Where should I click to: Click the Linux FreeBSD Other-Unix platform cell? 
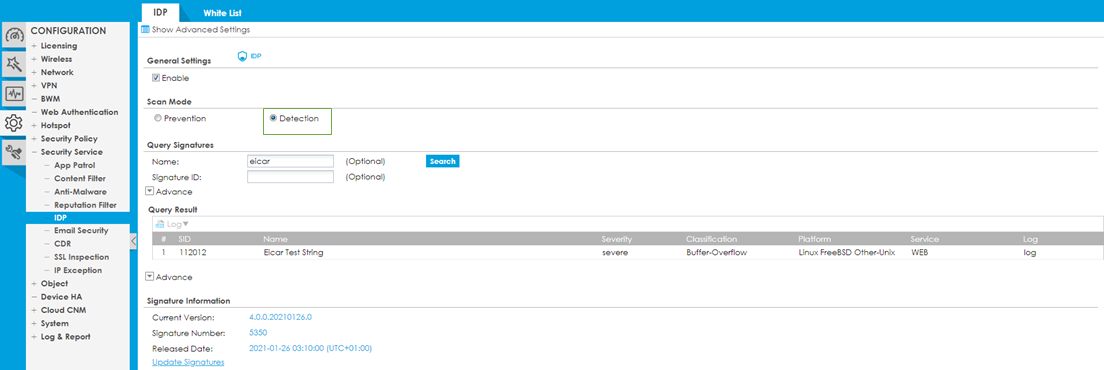[x=846, y=253]
